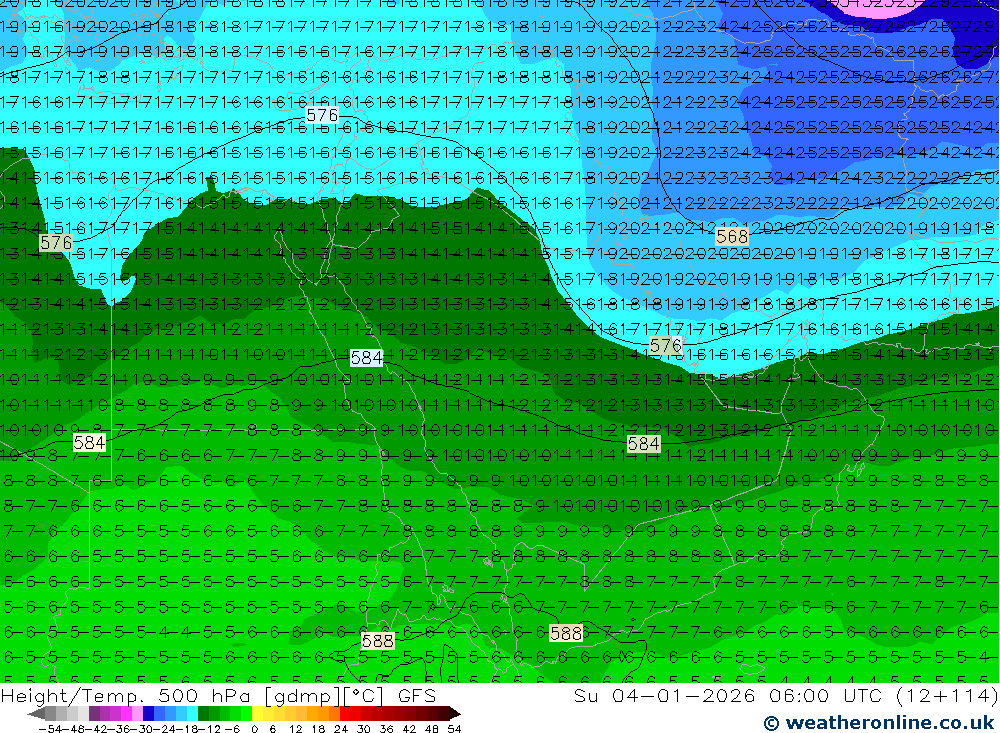This screenshot has width=1000, height=733.
Task: Click the darkest green swatch on the scale
Action: click(203, 714)
